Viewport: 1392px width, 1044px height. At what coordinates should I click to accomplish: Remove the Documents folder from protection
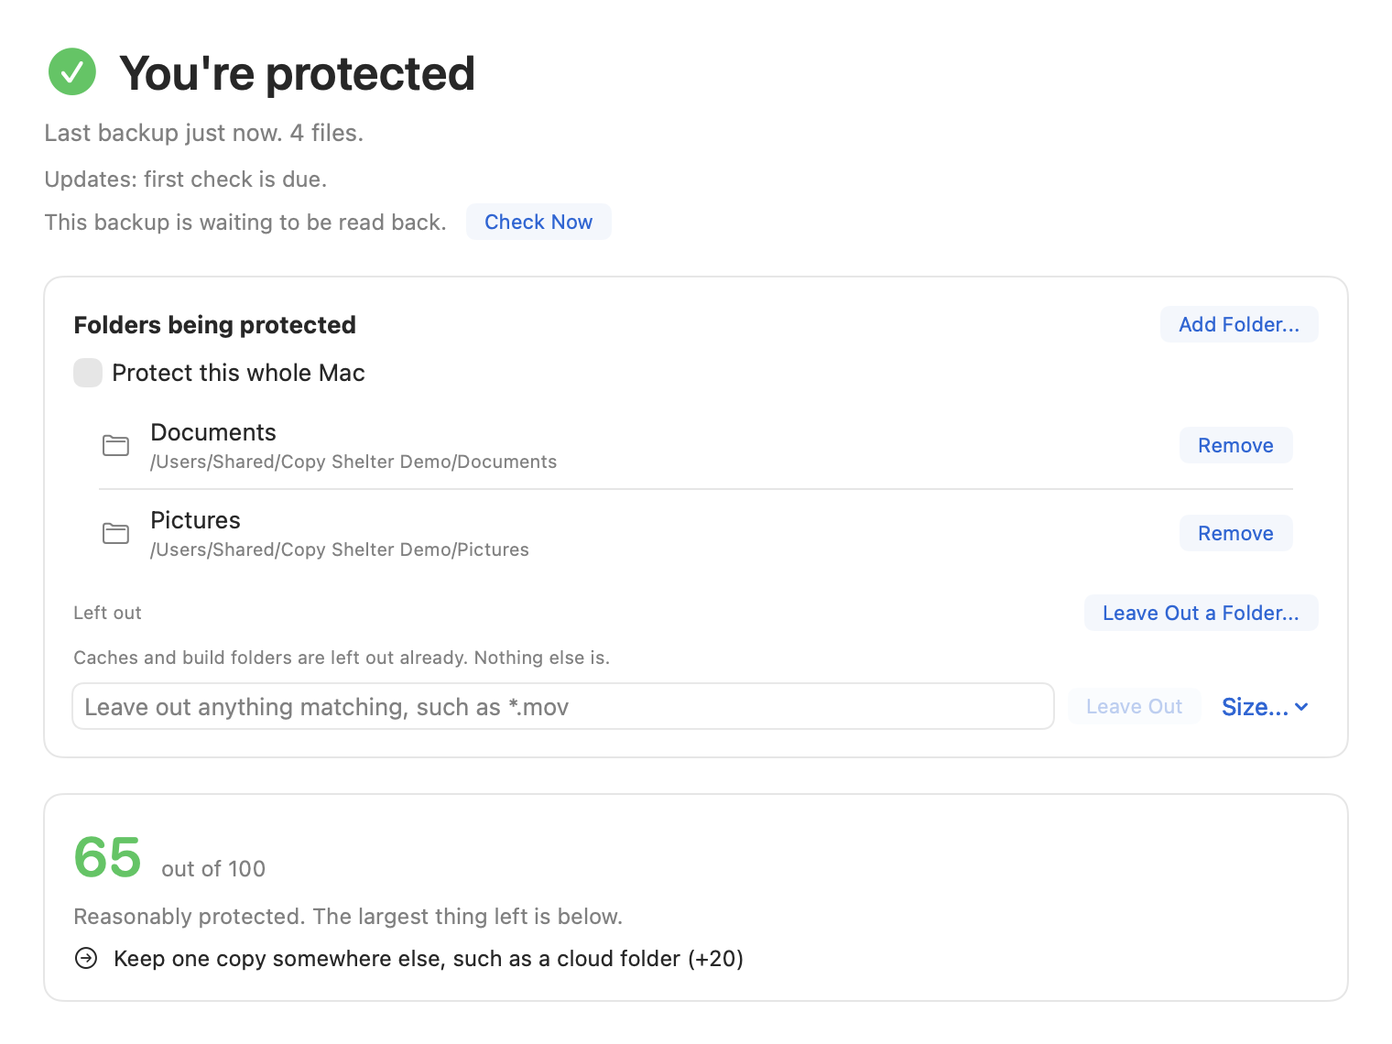(1235, 445)
